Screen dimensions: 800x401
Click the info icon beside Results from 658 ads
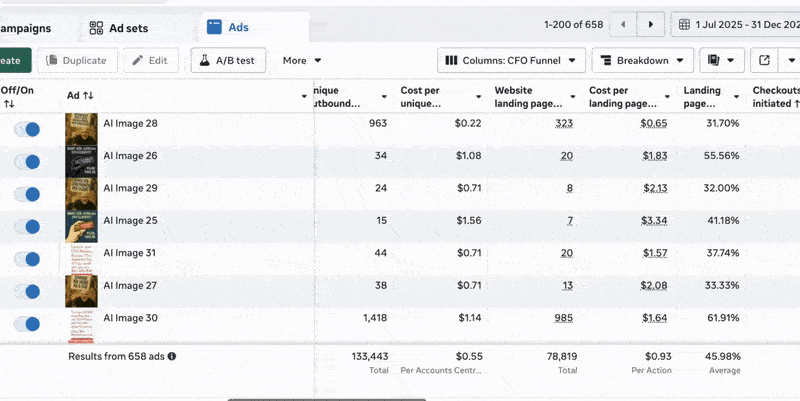pyautogui.click(x=172, y=356)
